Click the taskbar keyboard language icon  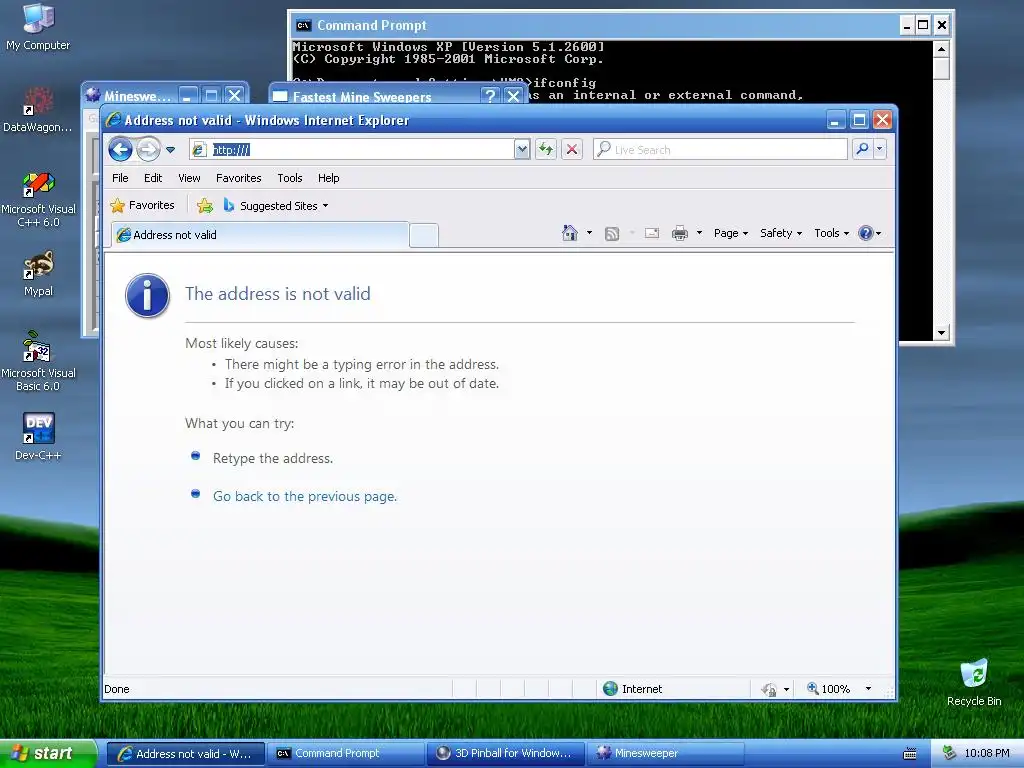click(910, 754)
